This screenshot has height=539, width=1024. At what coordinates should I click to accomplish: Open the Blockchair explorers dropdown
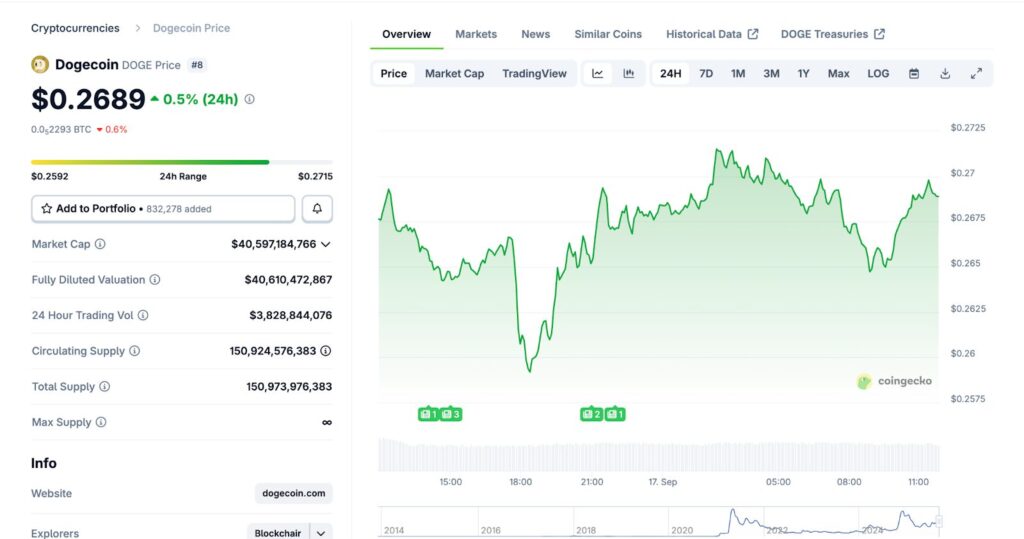point(278,534)
